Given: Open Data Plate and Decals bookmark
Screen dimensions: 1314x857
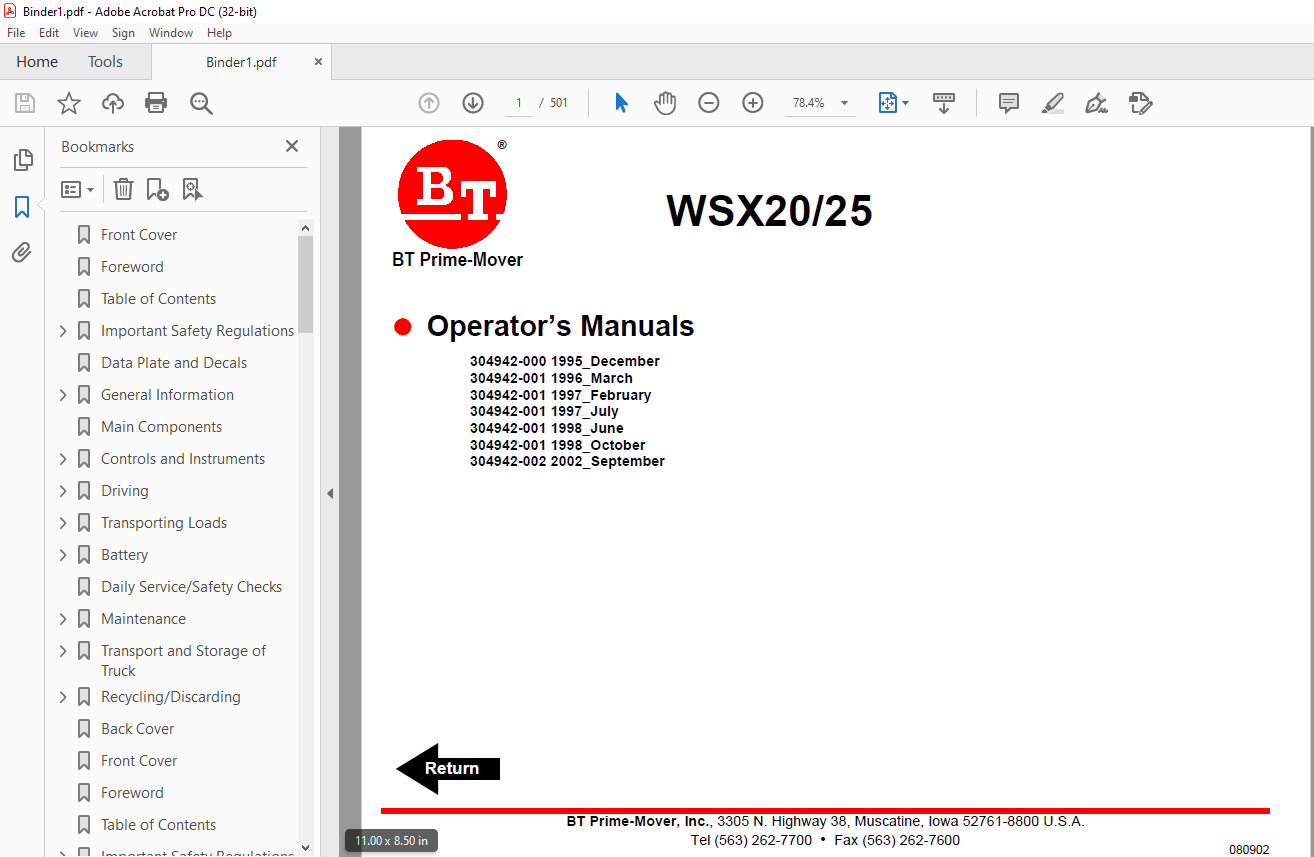Looking at the screenshot, I should tap(174, 363).
